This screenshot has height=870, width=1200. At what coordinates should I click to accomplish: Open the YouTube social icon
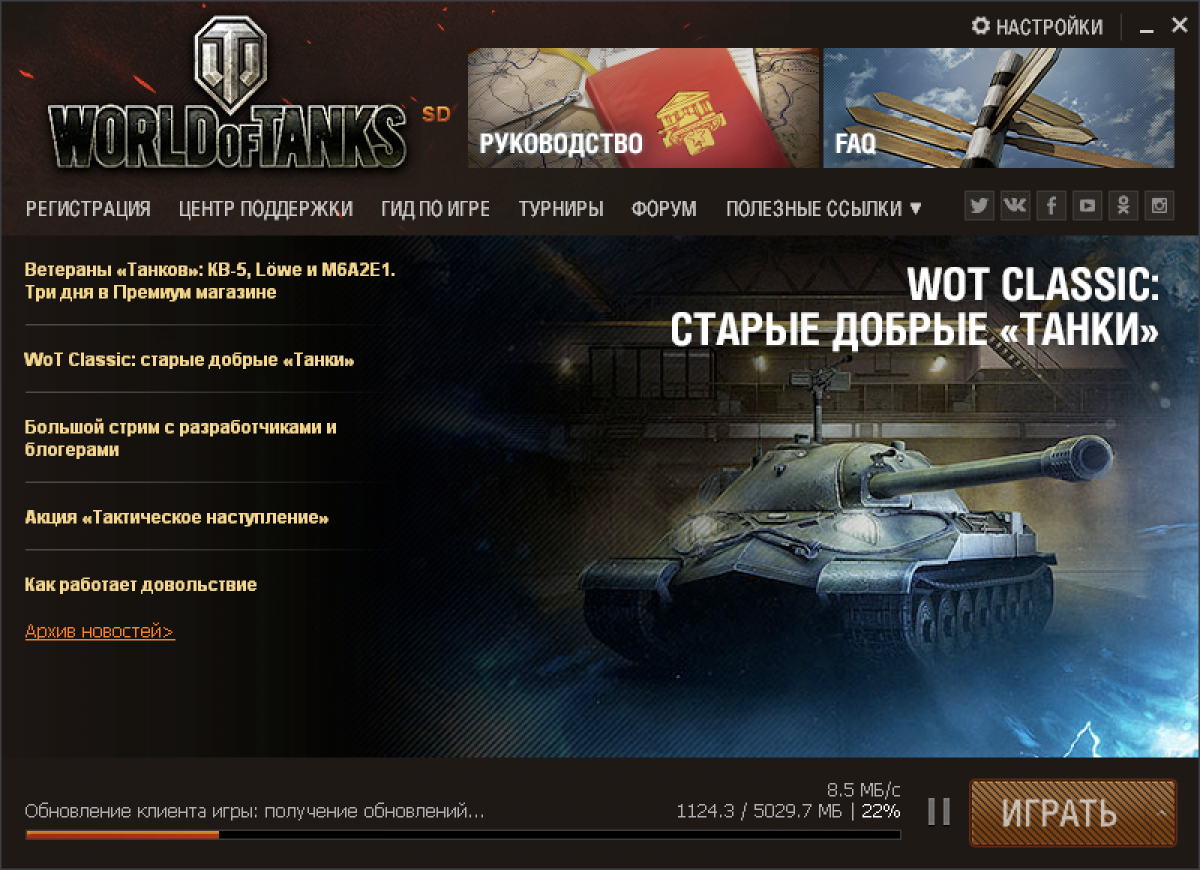coord(1088,206)
